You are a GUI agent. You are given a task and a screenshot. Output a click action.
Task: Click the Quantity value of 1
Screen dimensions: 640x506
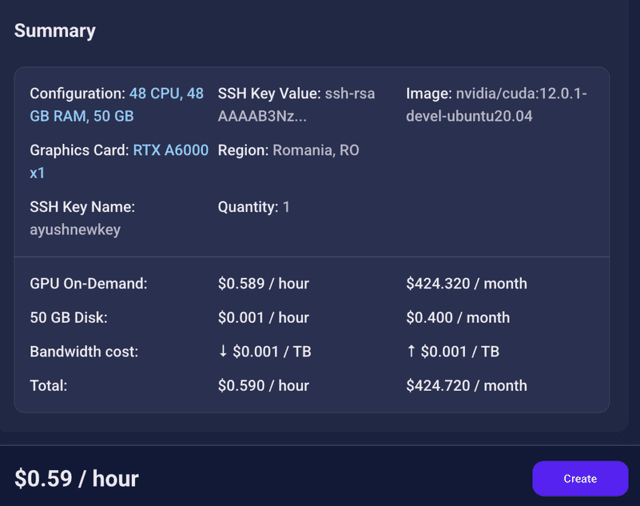[286, 207]
